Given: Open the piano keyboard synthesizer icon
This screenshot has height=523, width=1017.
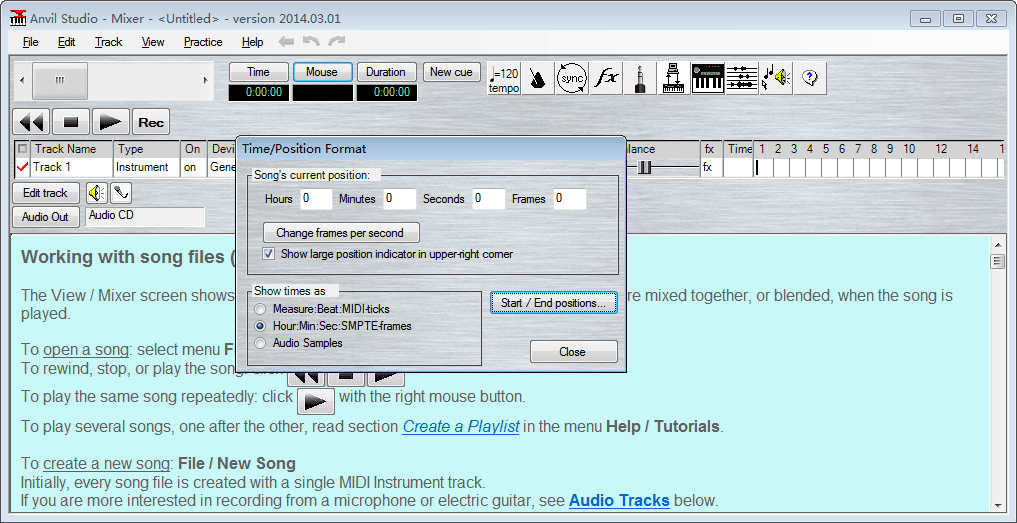Looking at the screenshot, I should click(x=707, y=78).
